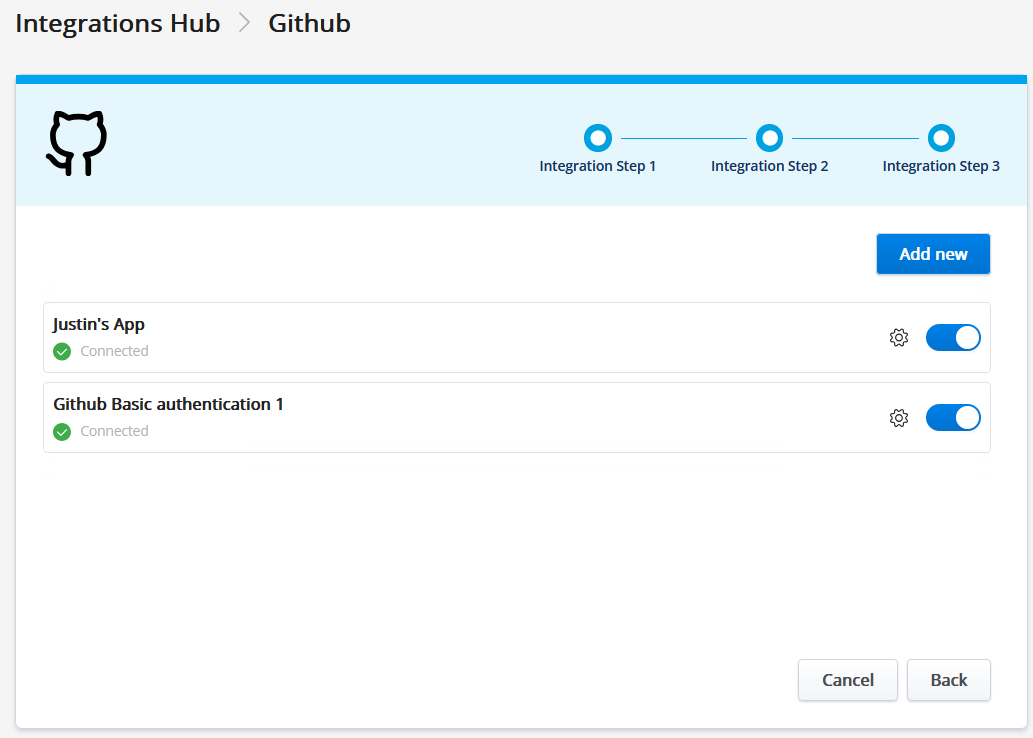
Task: Select the Integration Step 1 circle
Action: tap(597, 137)
